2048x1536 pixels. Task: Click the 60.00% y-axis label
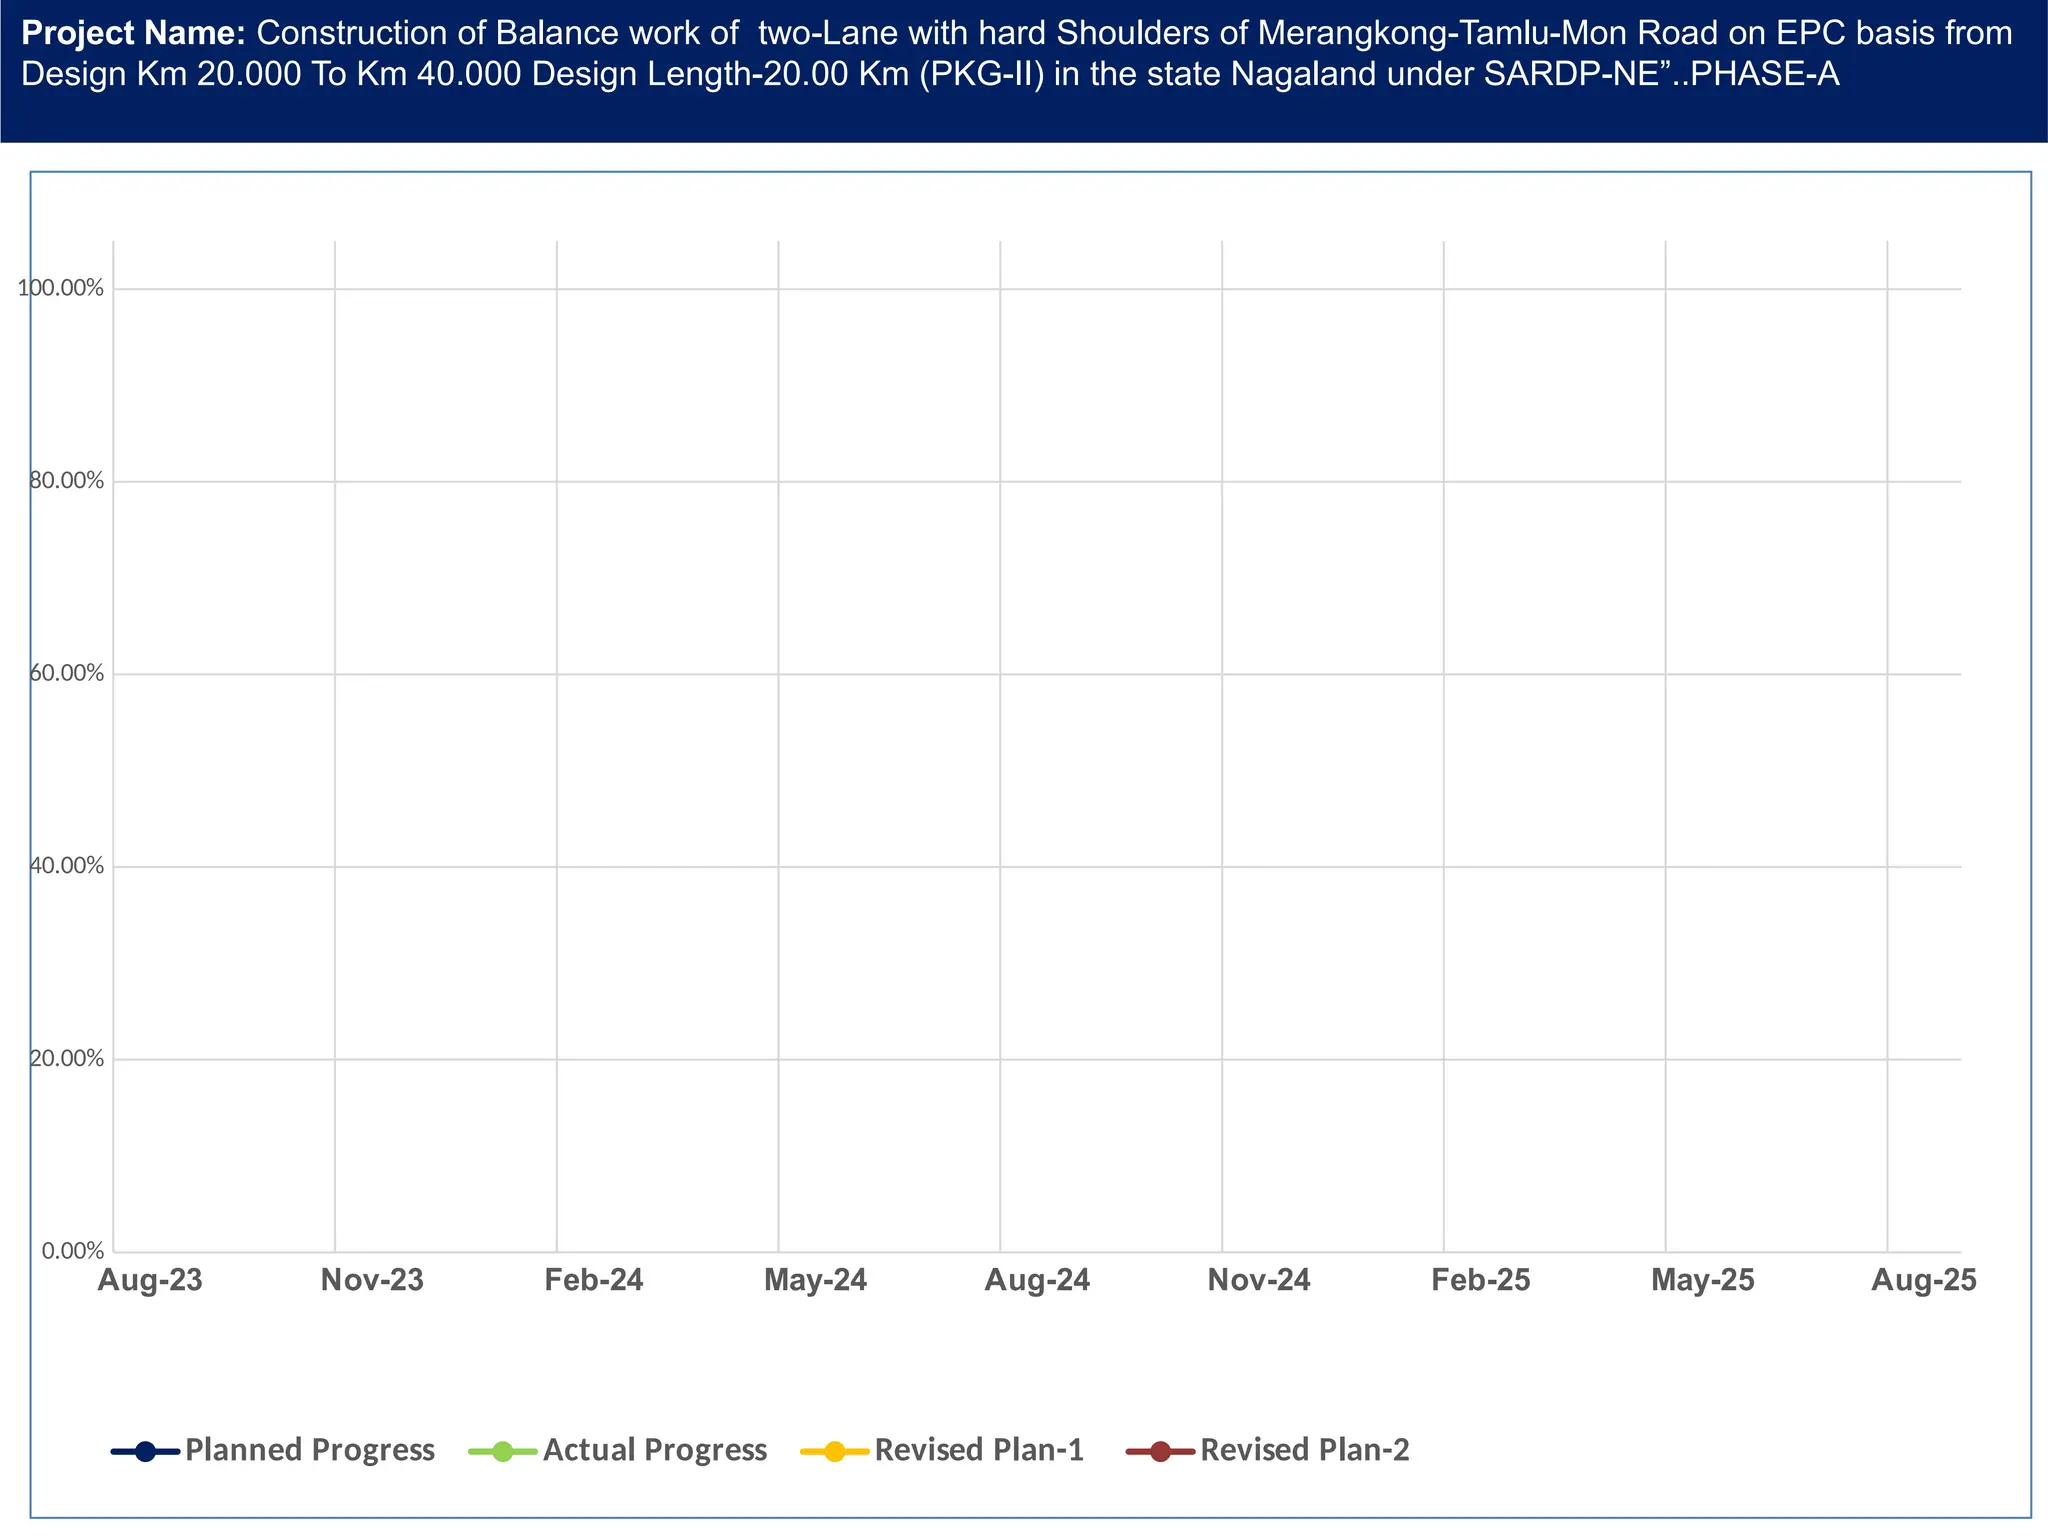66,674
